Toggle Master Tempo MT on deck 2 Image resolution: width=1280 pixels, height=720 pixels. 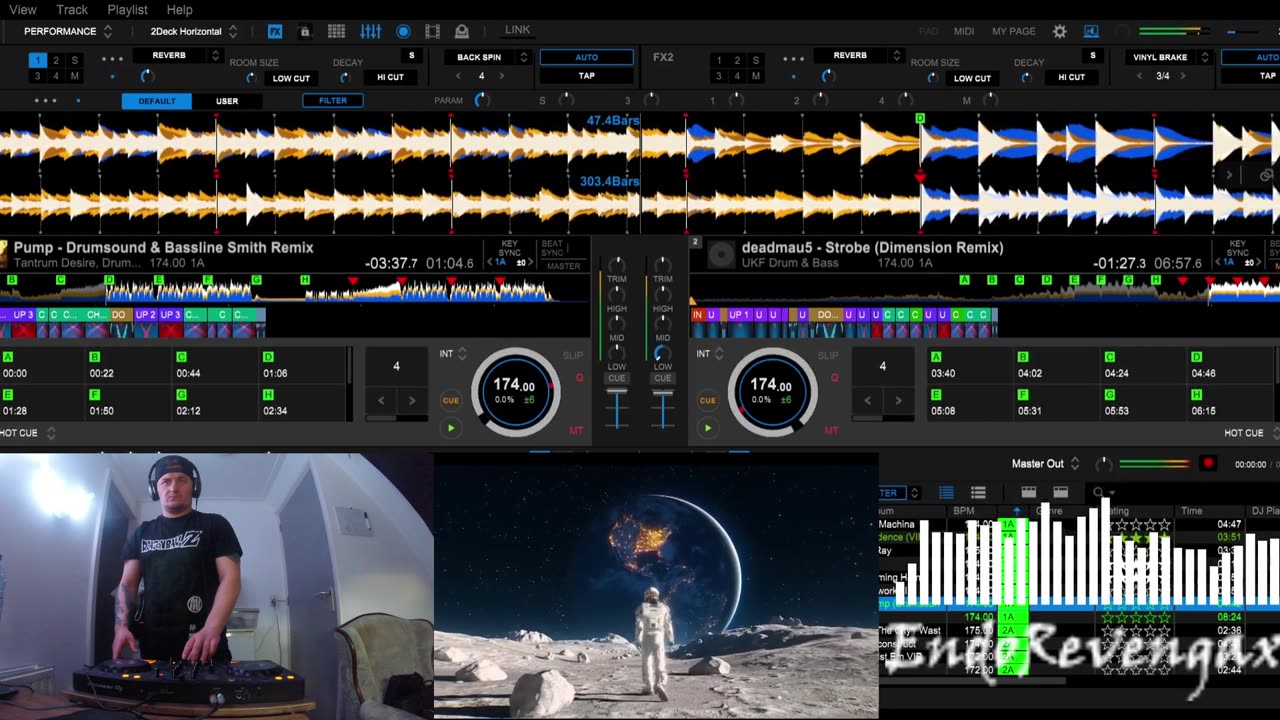pyautogui.click(x=832, y=431)
